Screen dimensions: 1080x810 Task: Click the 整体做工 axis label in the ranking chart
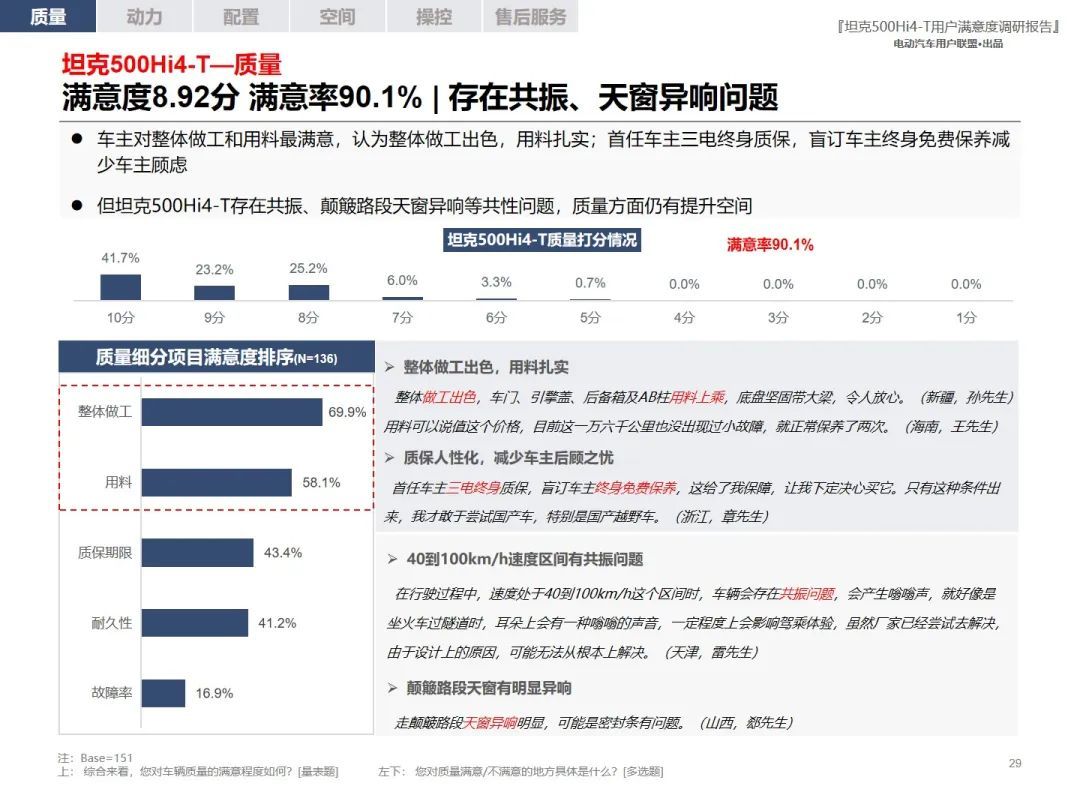[105, 411]
